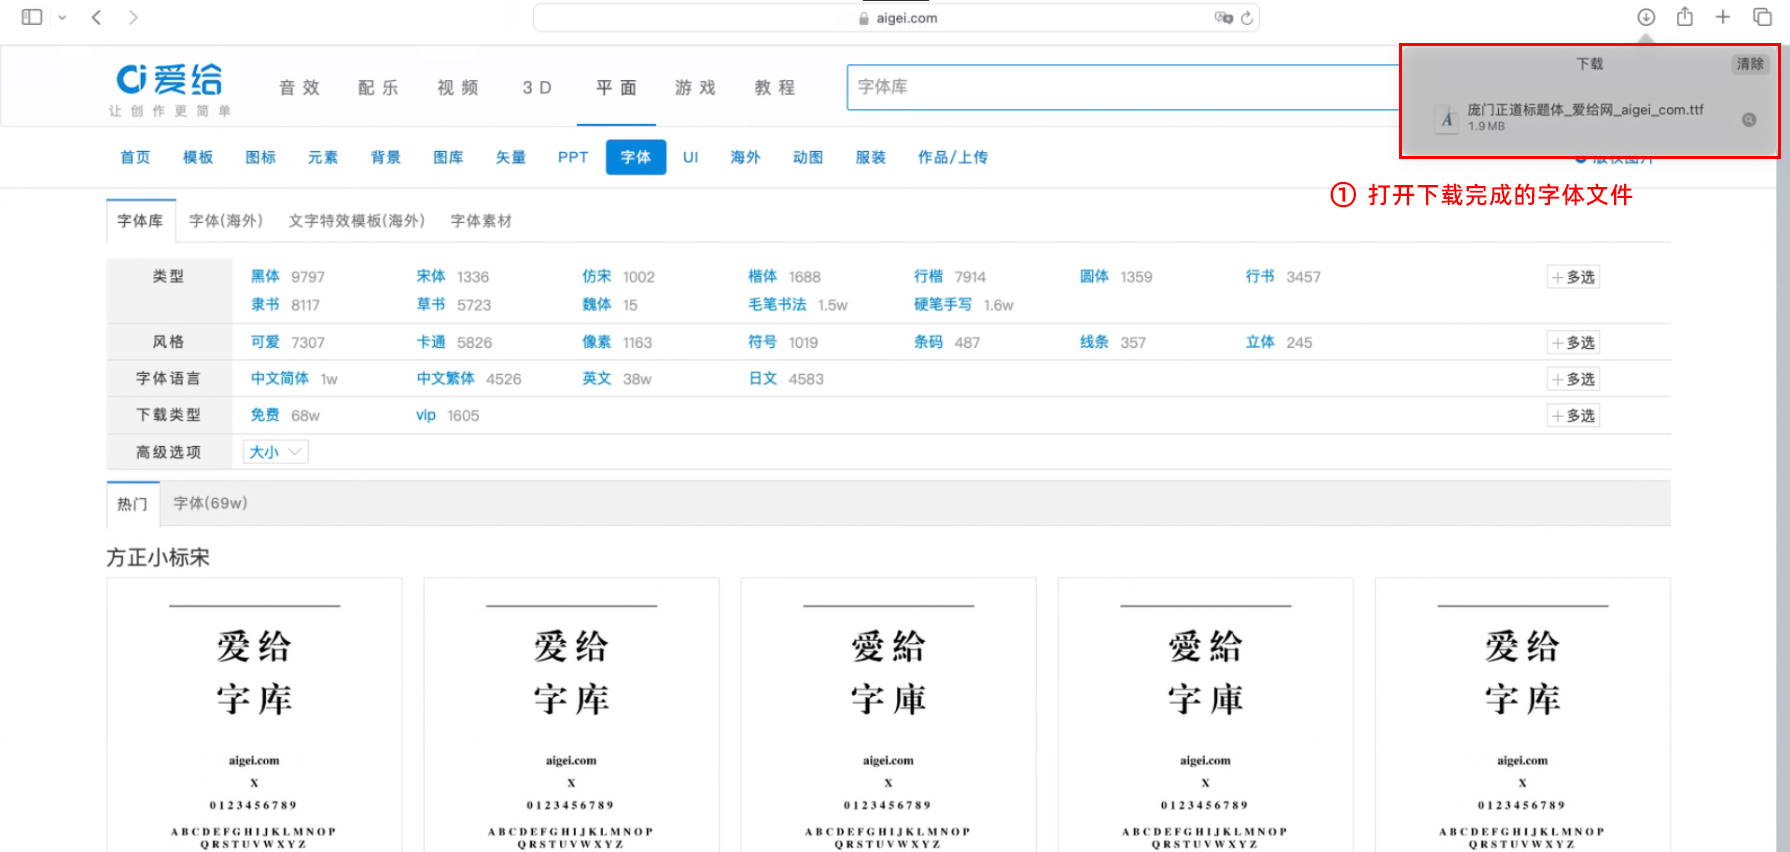The width and height of the screenshot is (1790, 852).
Task: Filter by 黑体 font type
Action: [x=265, y=276]
